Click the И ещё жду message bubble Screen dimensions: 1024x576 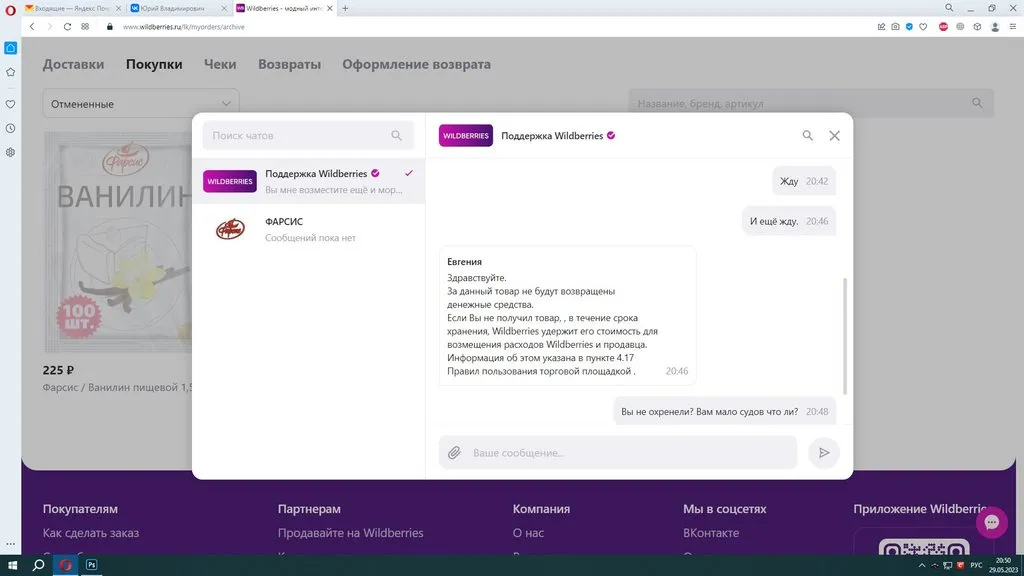pyautogui.click(x=789, y=221)
